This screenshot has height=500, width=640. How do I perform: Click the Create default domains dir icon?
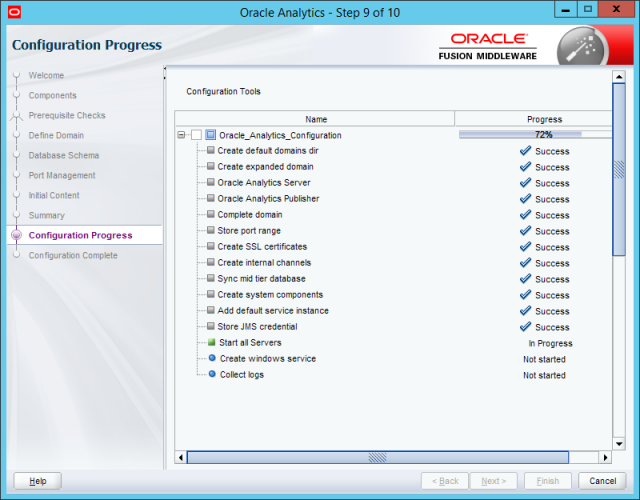point(211,150)
